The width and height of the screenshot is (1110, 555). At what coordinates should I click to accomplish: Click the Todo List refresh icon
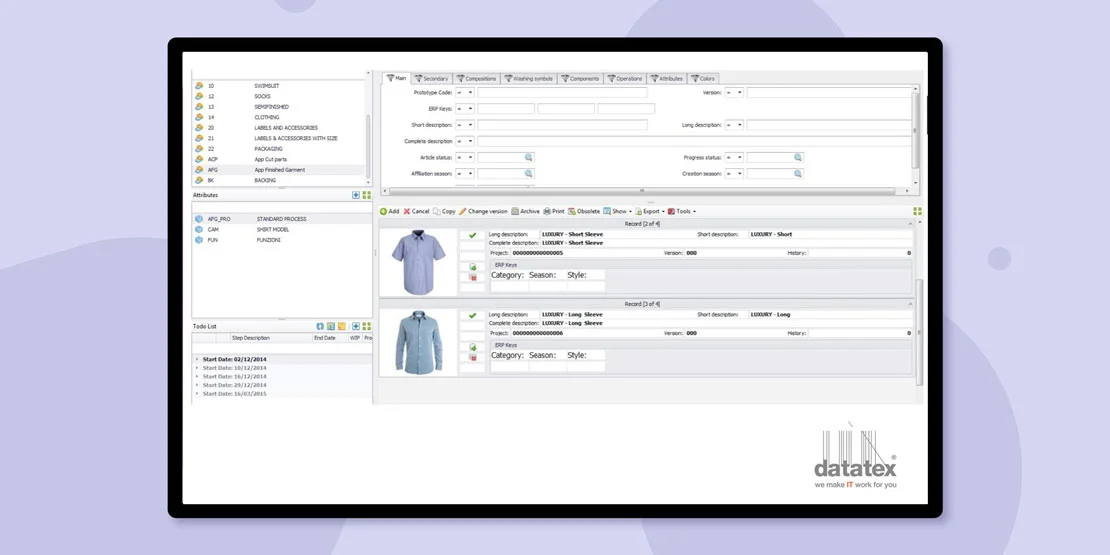tap(320, 326)
